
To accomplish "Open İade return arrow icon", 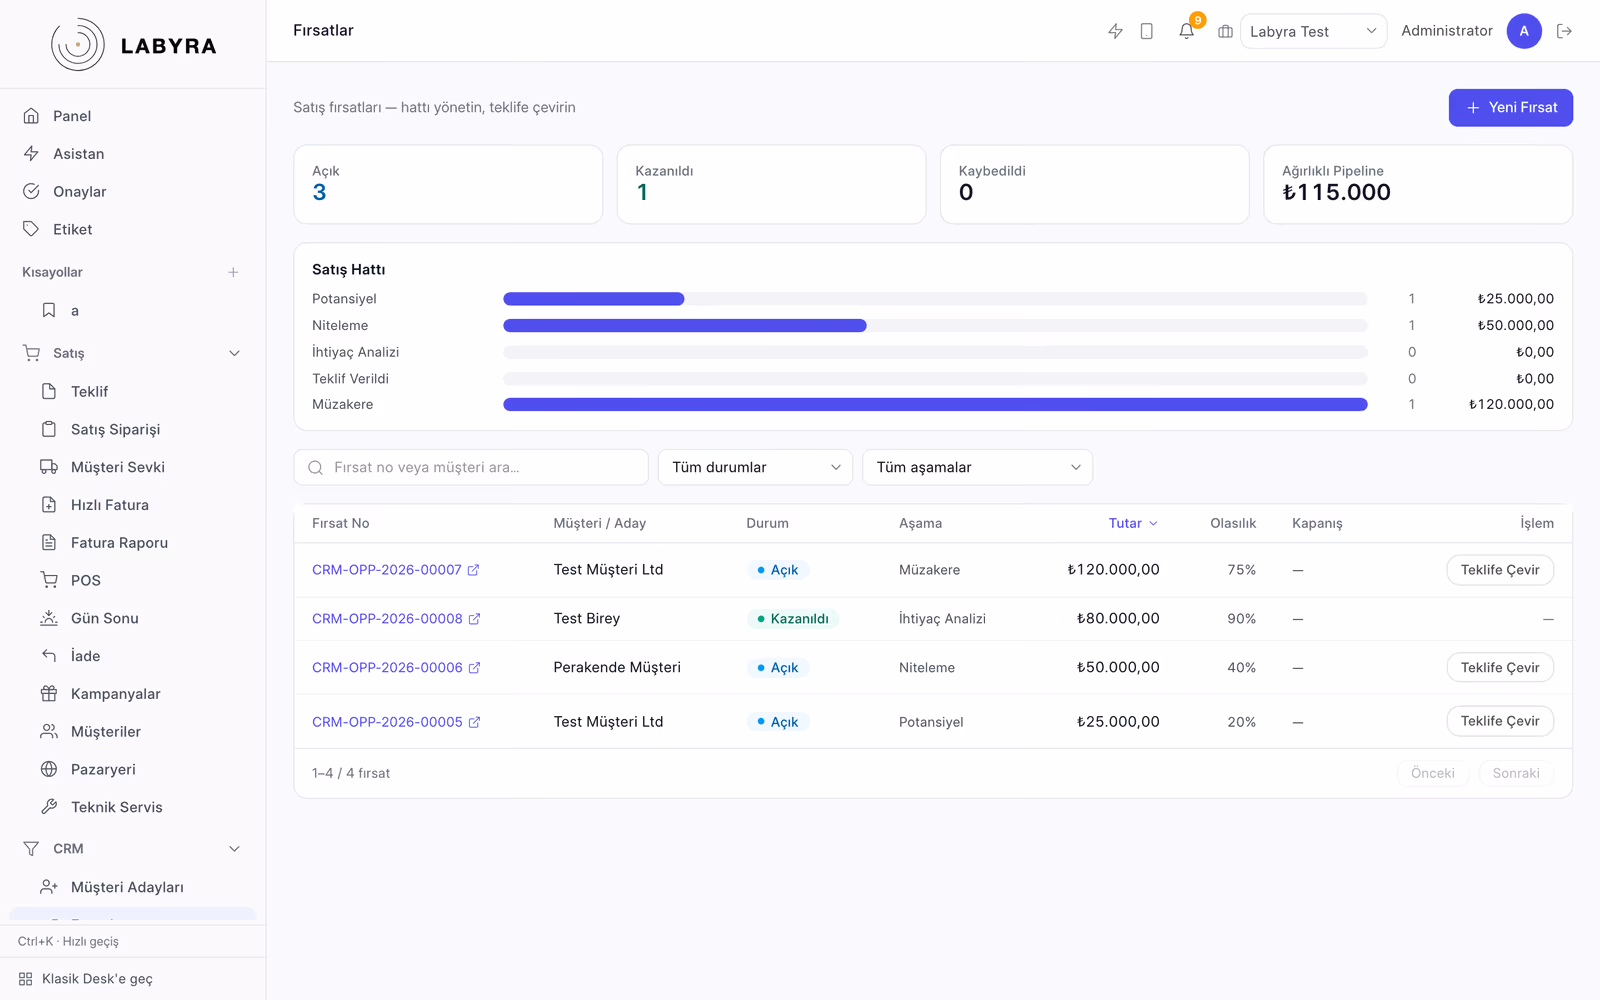I will (x=48, y=656).
